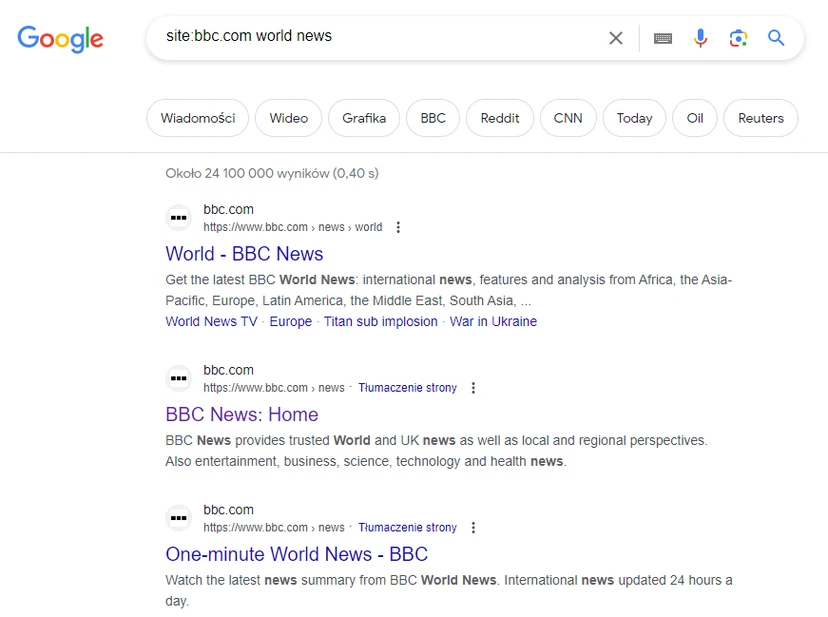The image size is (828, 617).
Task: Open the World - BBC News result title
Action: [x=244, y=254]
